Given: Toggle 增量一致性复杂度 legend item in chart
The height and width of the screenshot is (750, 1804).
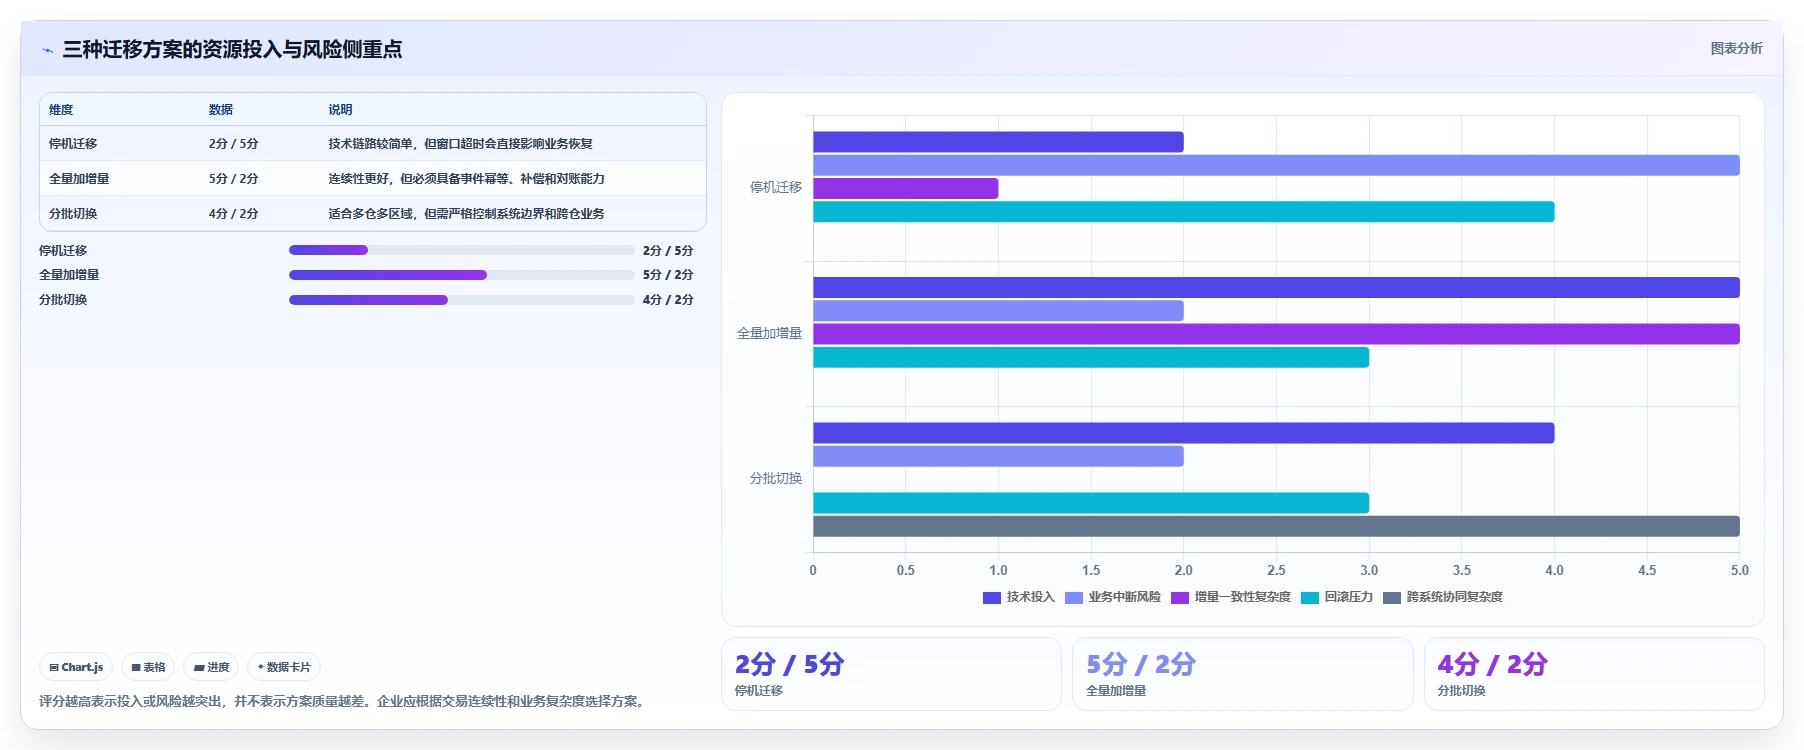Looking at the screenshot, I should tap(1231, 597).
